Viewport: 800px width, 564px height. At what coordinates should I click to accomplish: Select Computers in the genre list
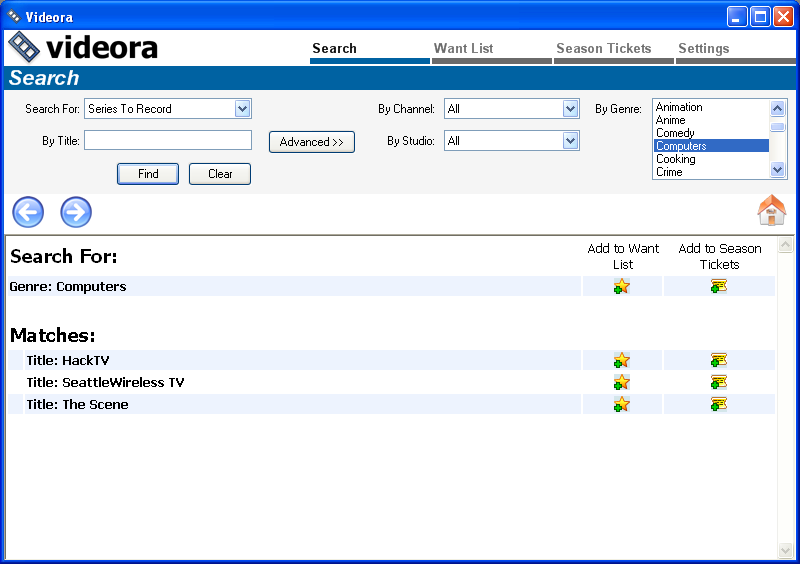(711, 146)
